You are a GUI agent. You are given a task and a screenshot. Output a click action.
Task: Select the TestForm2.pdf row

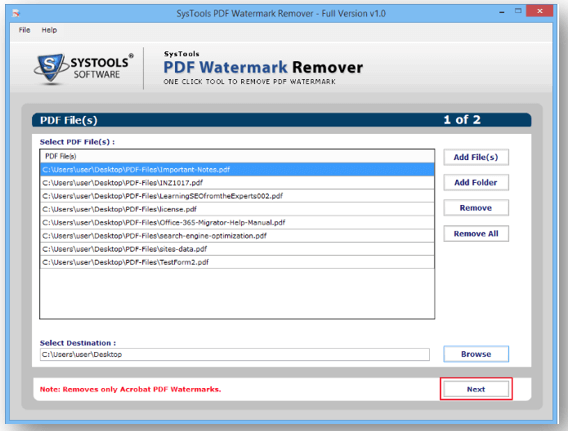(237, 262)
